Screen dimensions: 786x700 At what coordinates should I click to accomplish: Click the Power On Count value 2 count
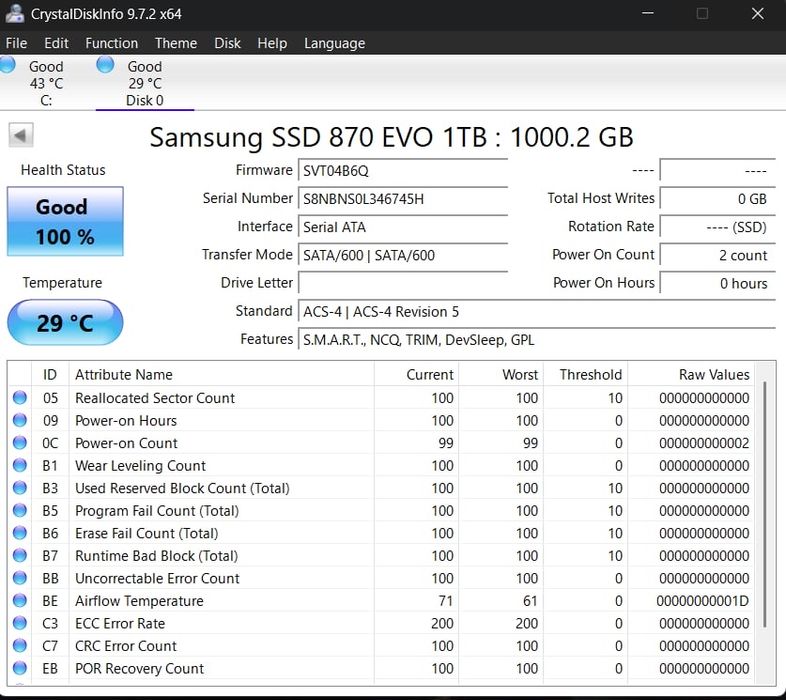click(718, 255)
